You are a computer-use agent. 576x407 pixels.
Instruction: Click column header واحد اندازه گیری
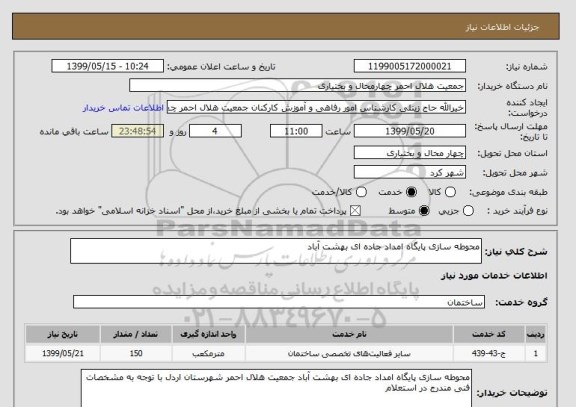(x=208, y=334)
